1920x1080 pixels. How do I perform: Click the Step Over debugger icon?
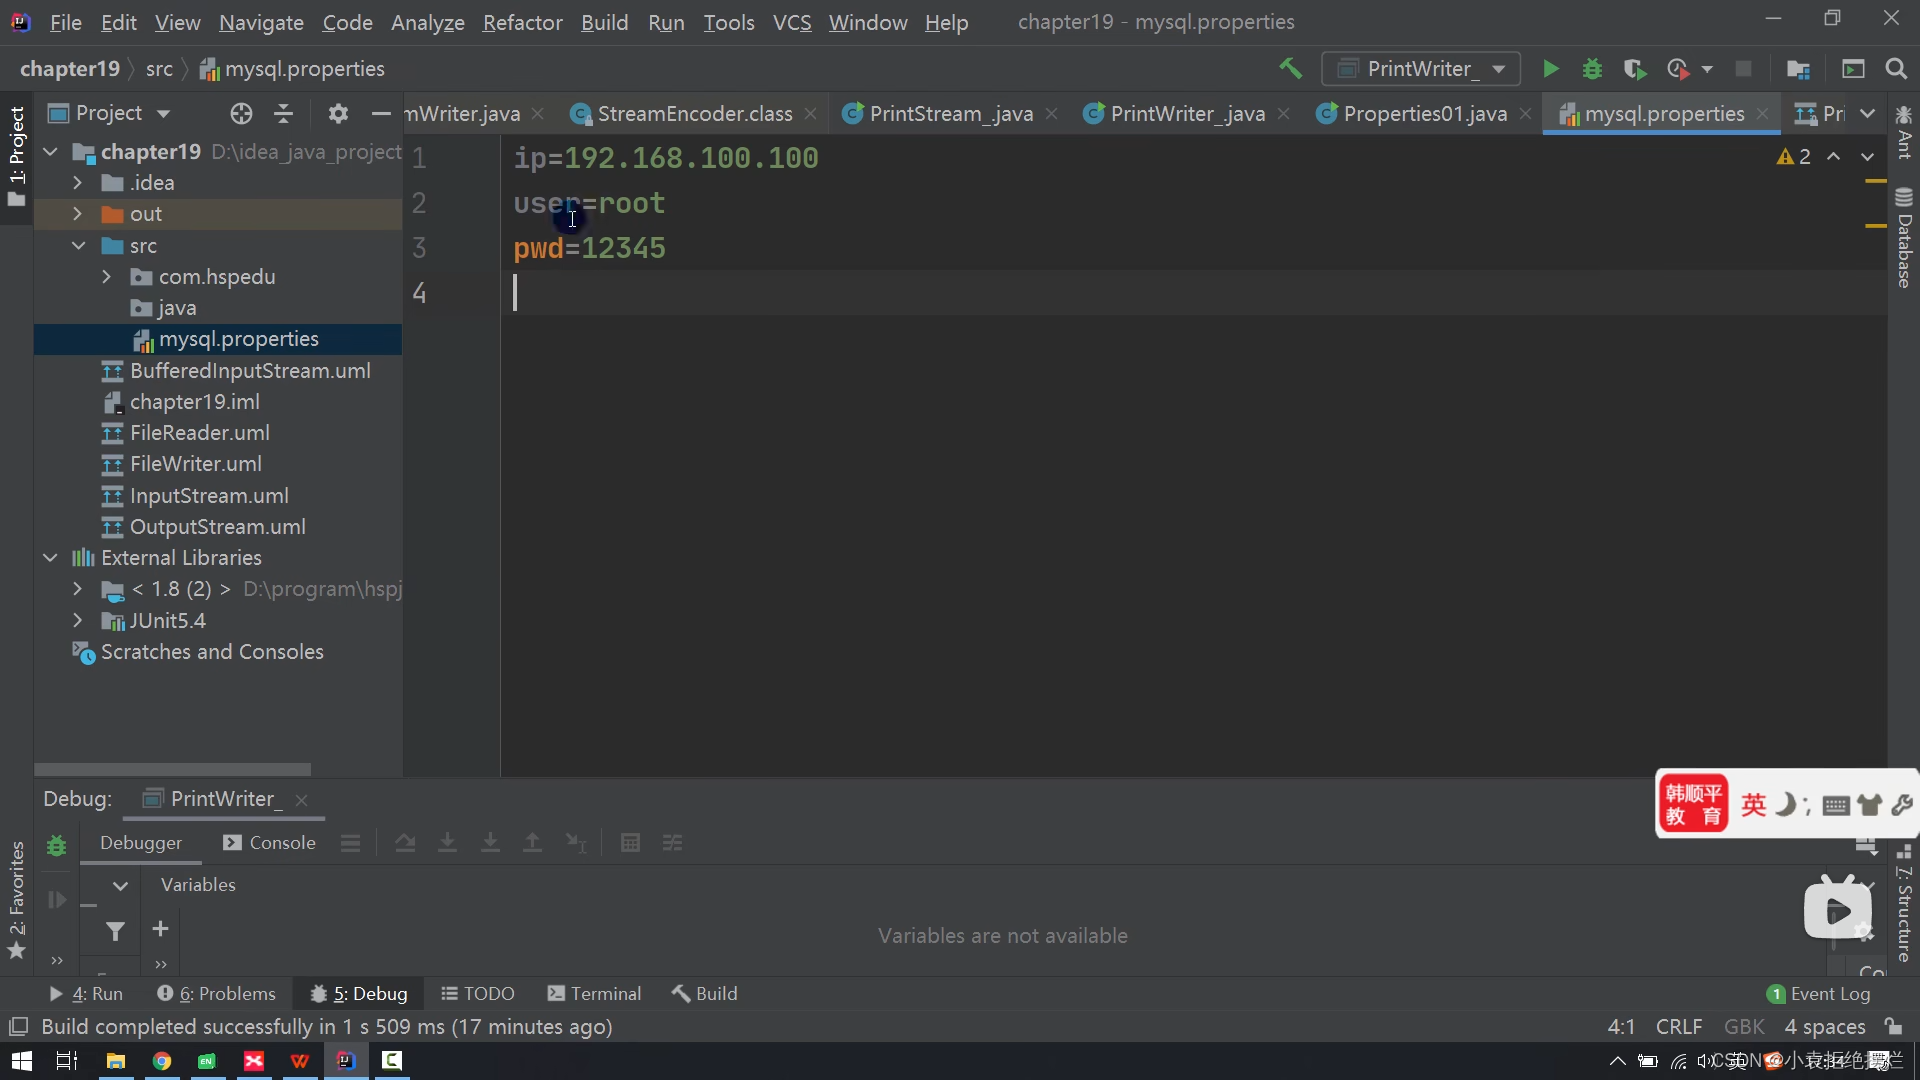(x=405, y=843)
